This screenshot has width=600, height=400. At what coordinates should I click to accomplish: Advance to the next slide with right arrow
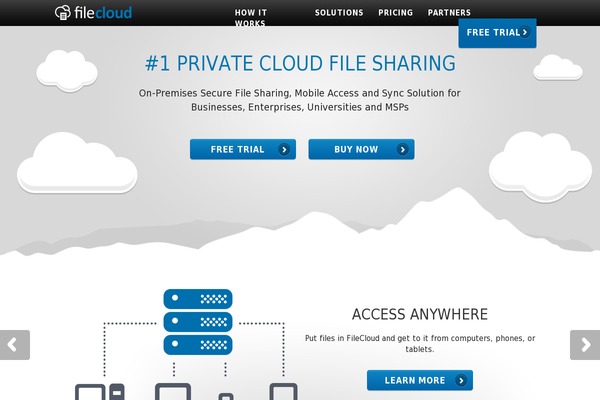pos(585,345)
